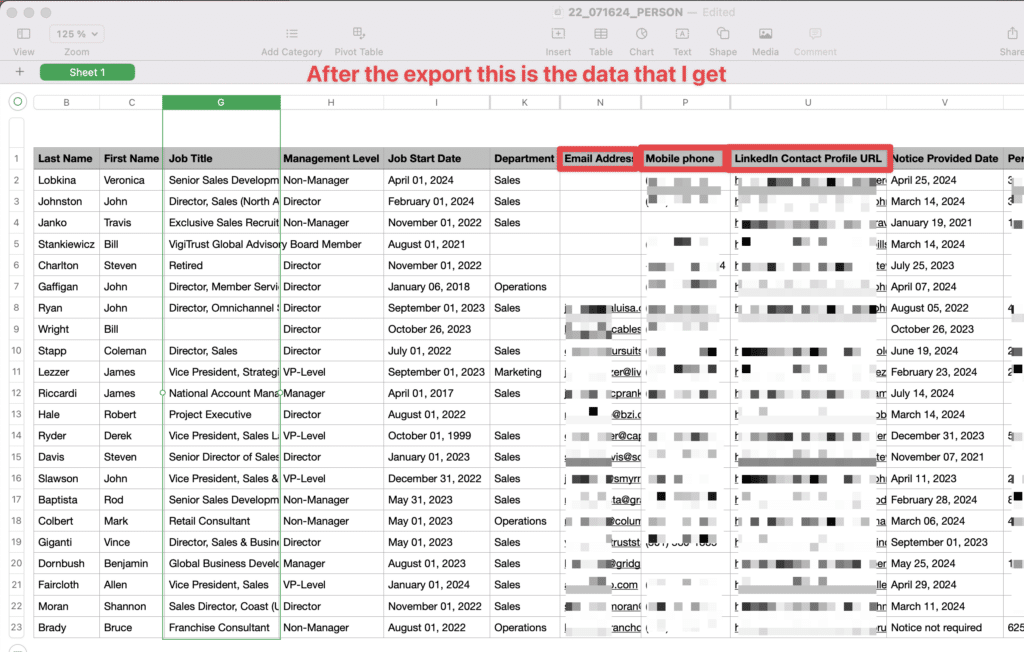Select row 12 header number
Screen dimensions: 1024x652
pyautogui.click(x=16, y=393)
